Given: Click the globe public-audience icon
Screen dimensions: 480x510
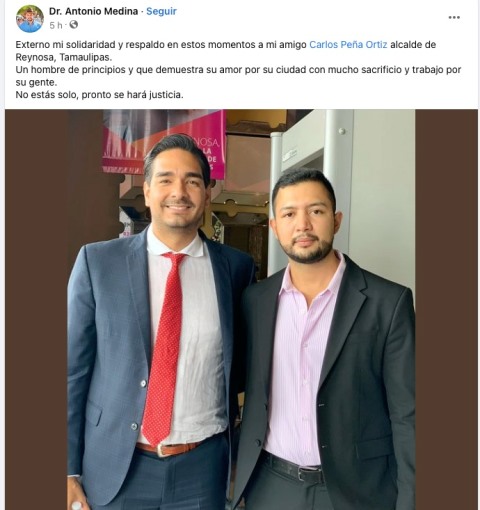Looking at the screenshot, I should point(73,25).
